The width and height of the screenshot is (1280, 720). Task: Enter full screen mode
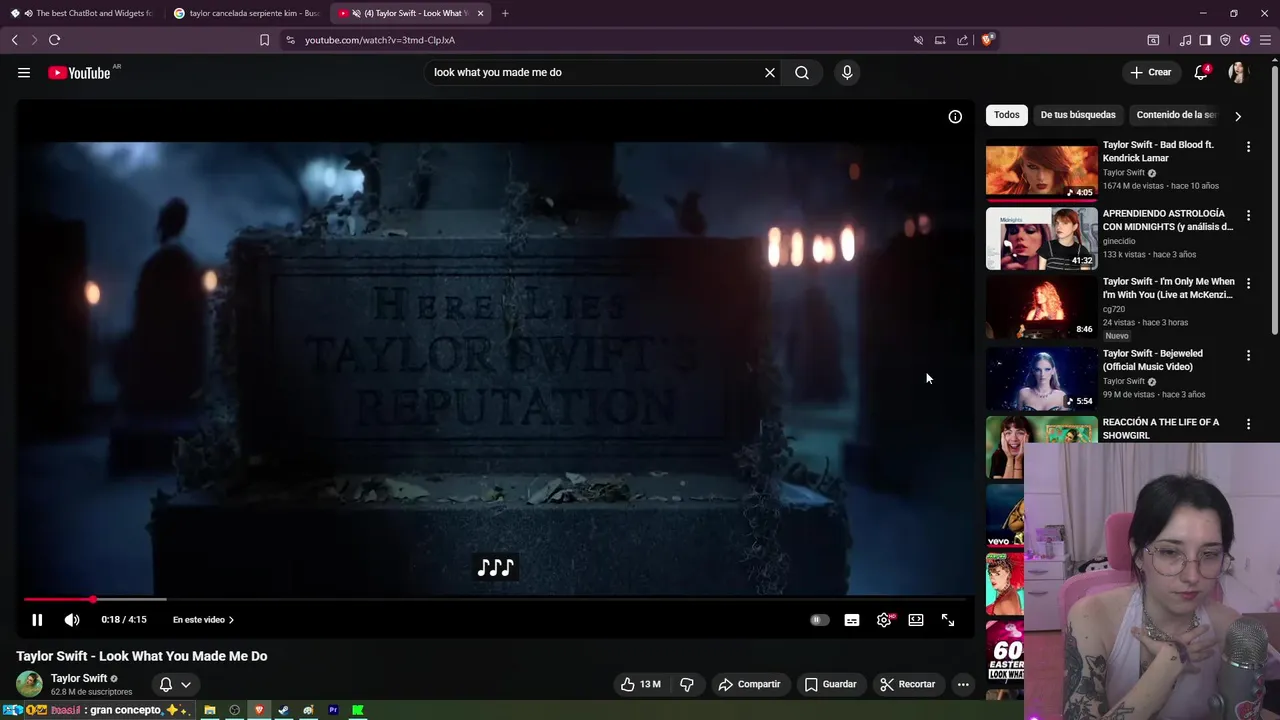[948, 620]
